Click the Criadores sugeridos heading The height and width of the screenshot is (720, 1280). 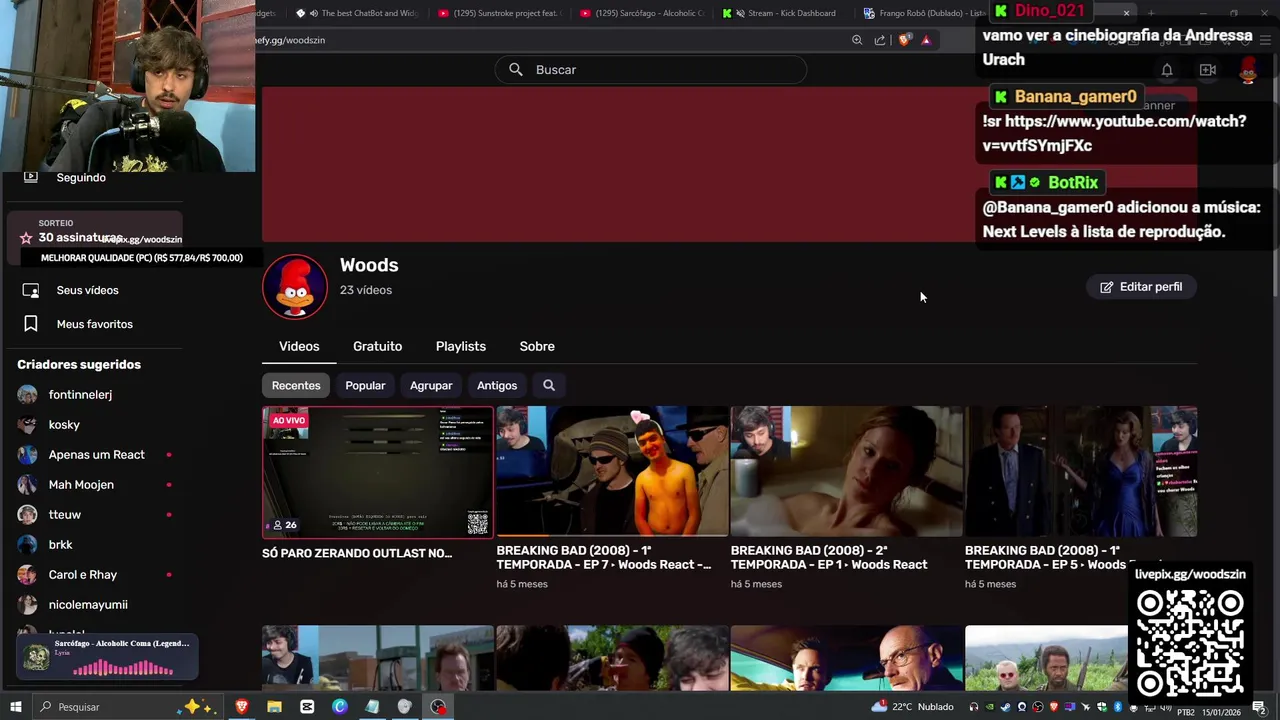coord(79,365)
